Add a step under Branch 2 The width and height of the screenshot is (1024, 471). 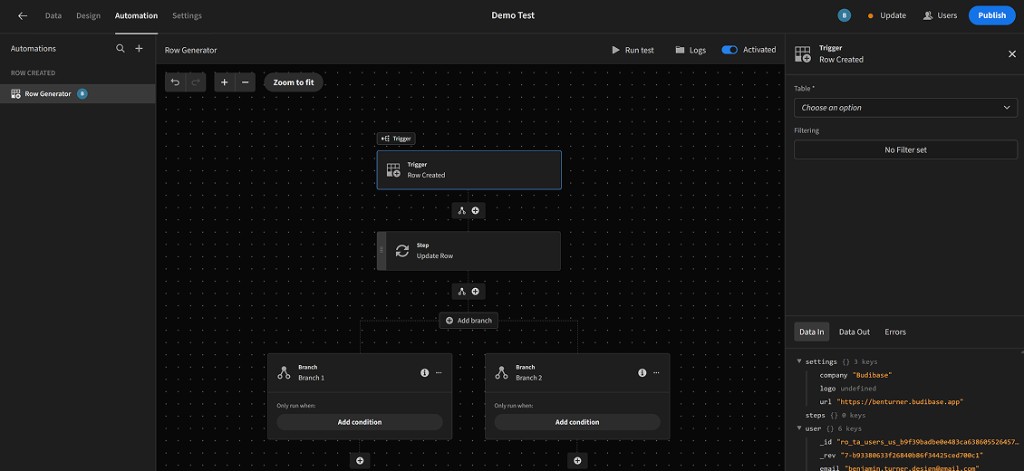577,461
